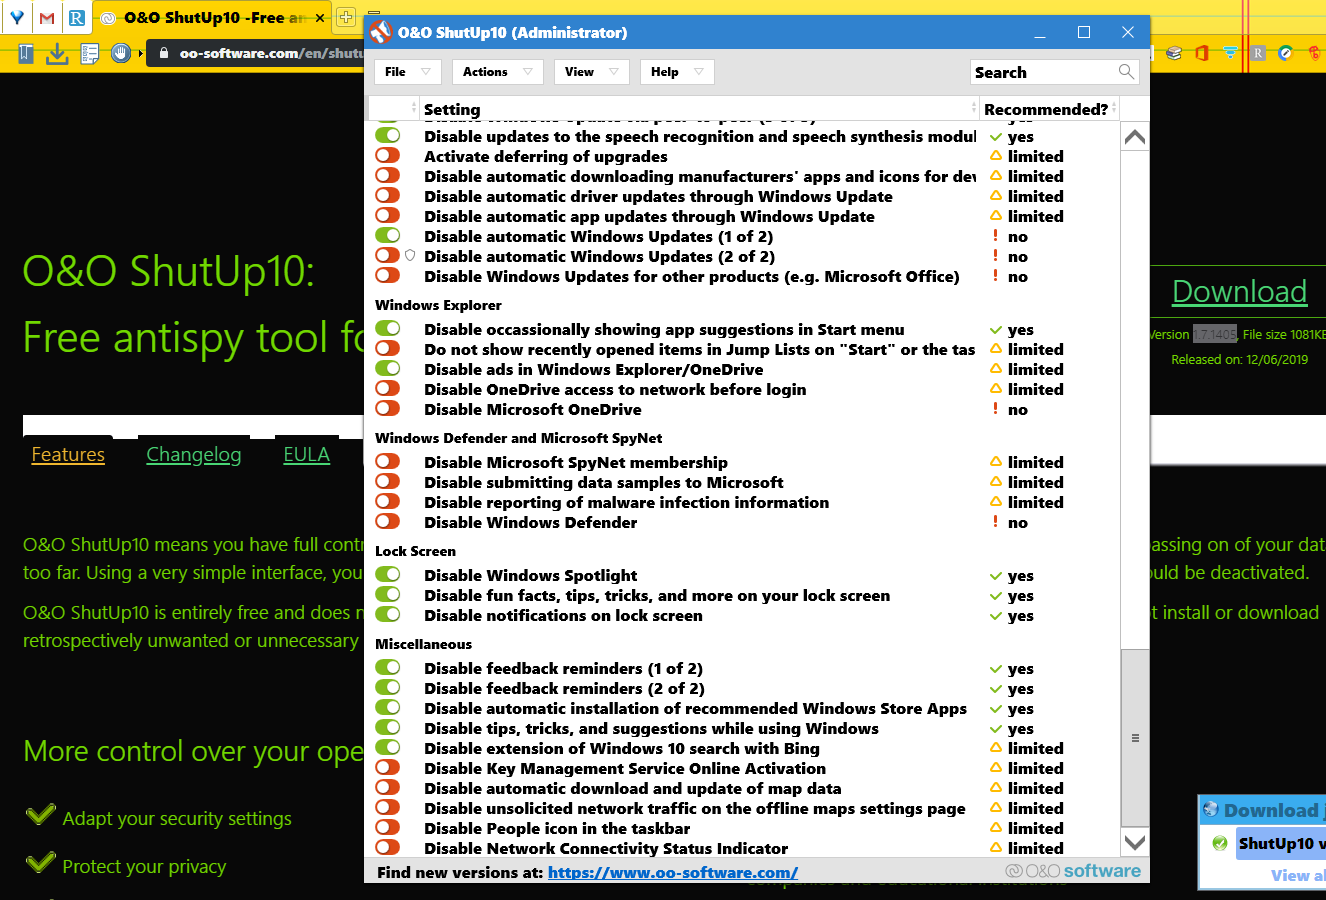Click the vertical scrollbar thumb in settings list
The image size is (1326, 900).
tap(1135, 737)
